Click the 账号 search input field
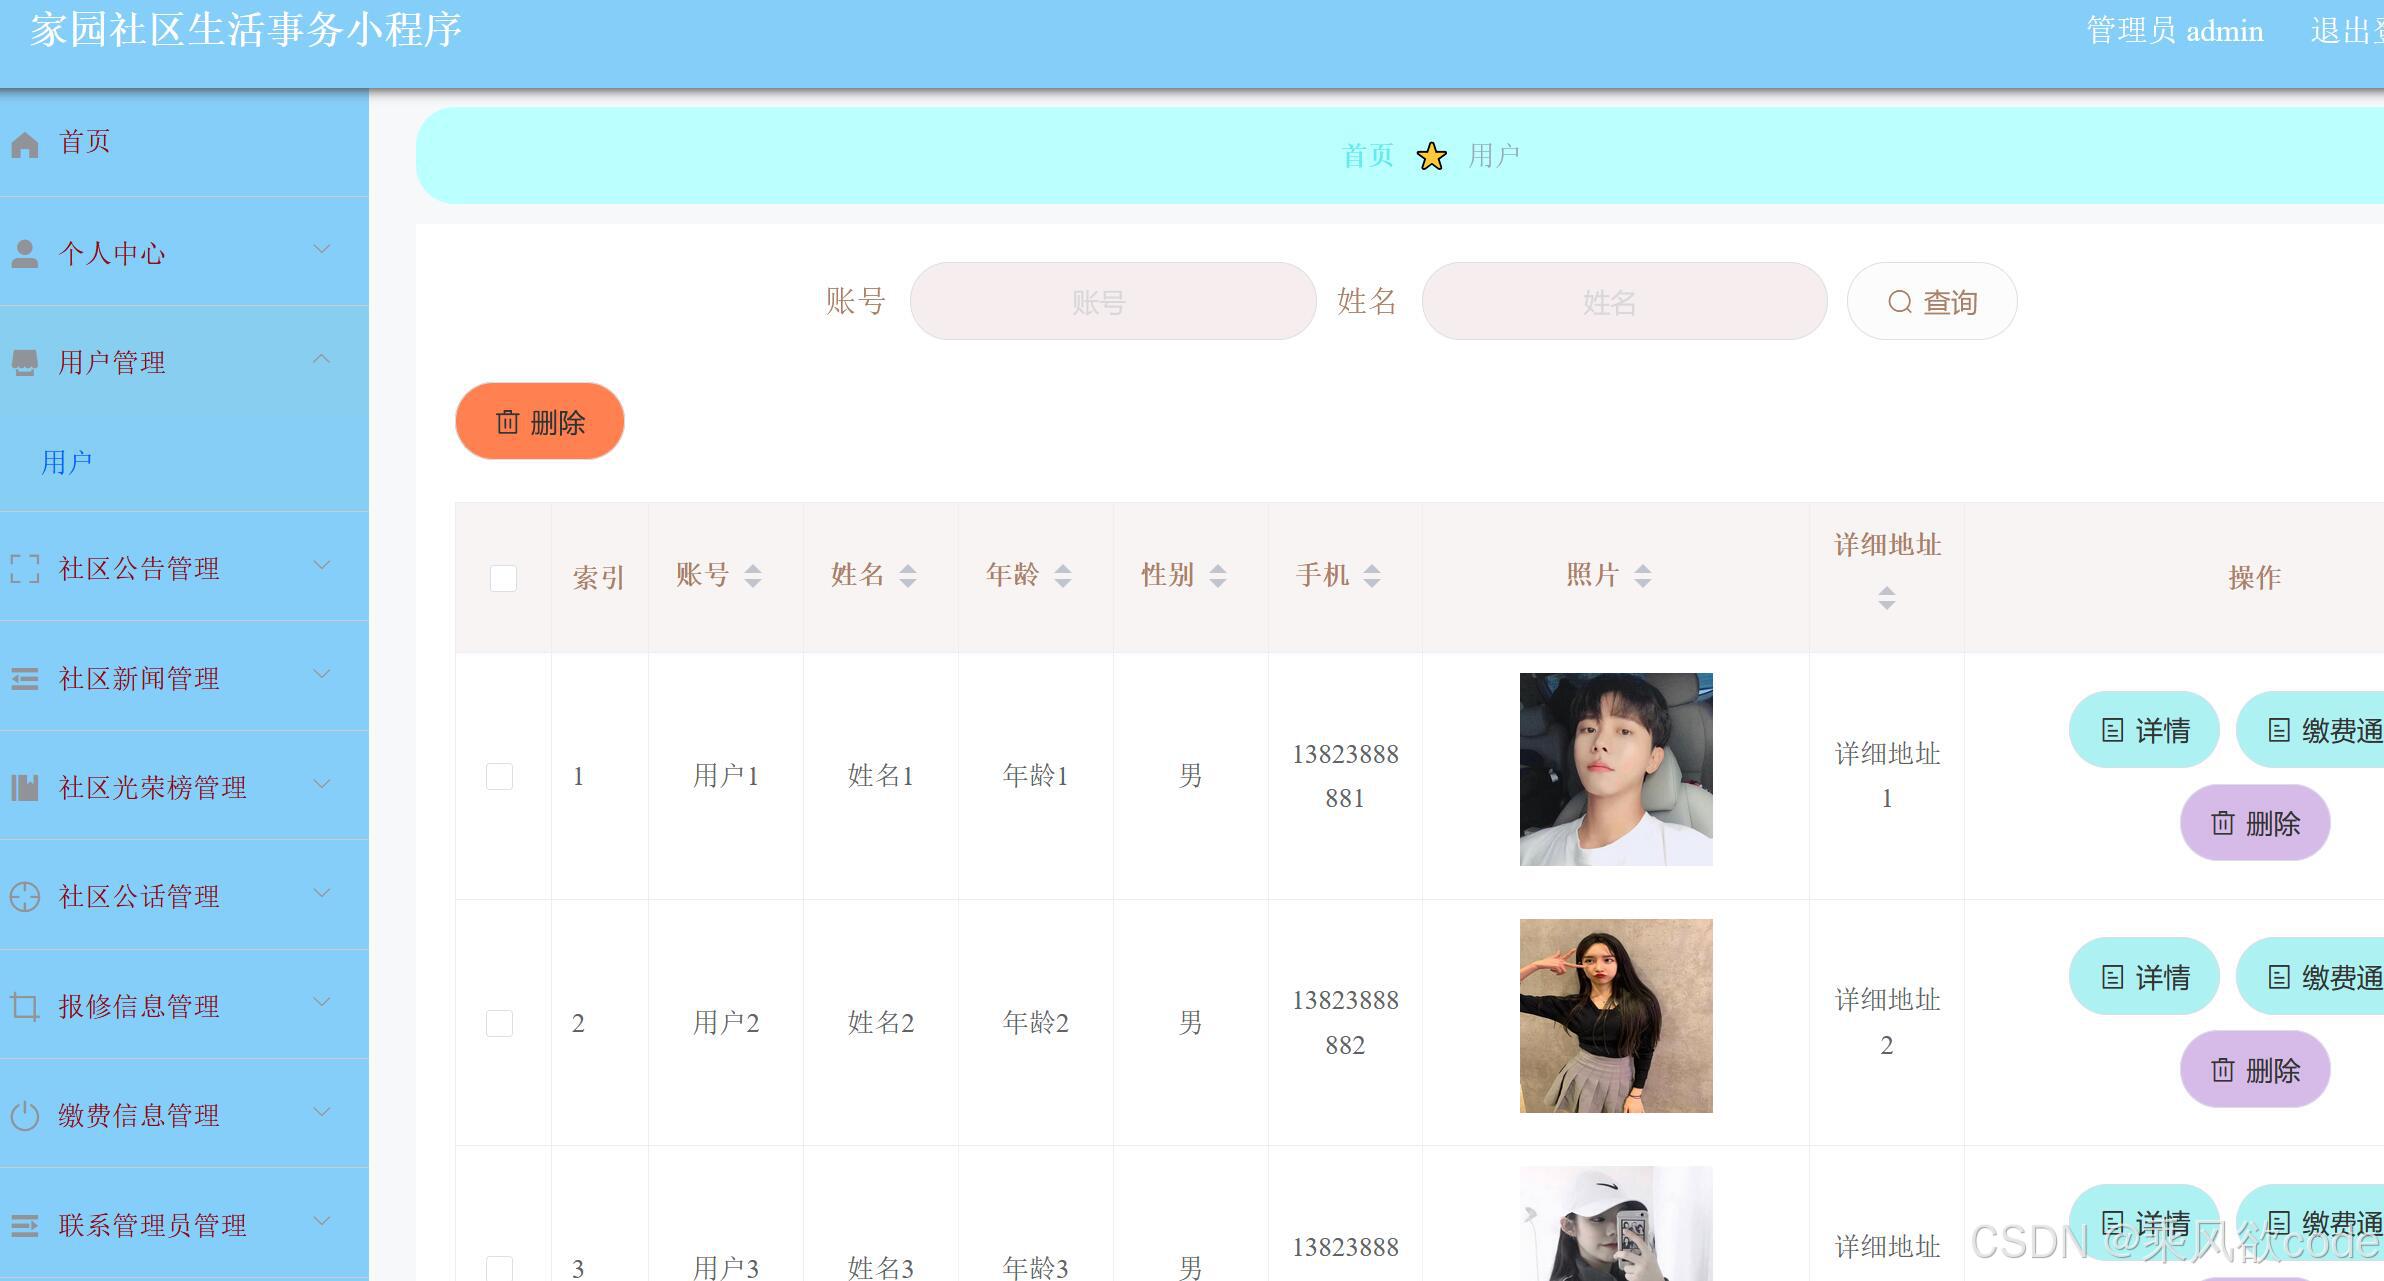The width and height of the screenshot is (2384, 1281). point(1112,302)
